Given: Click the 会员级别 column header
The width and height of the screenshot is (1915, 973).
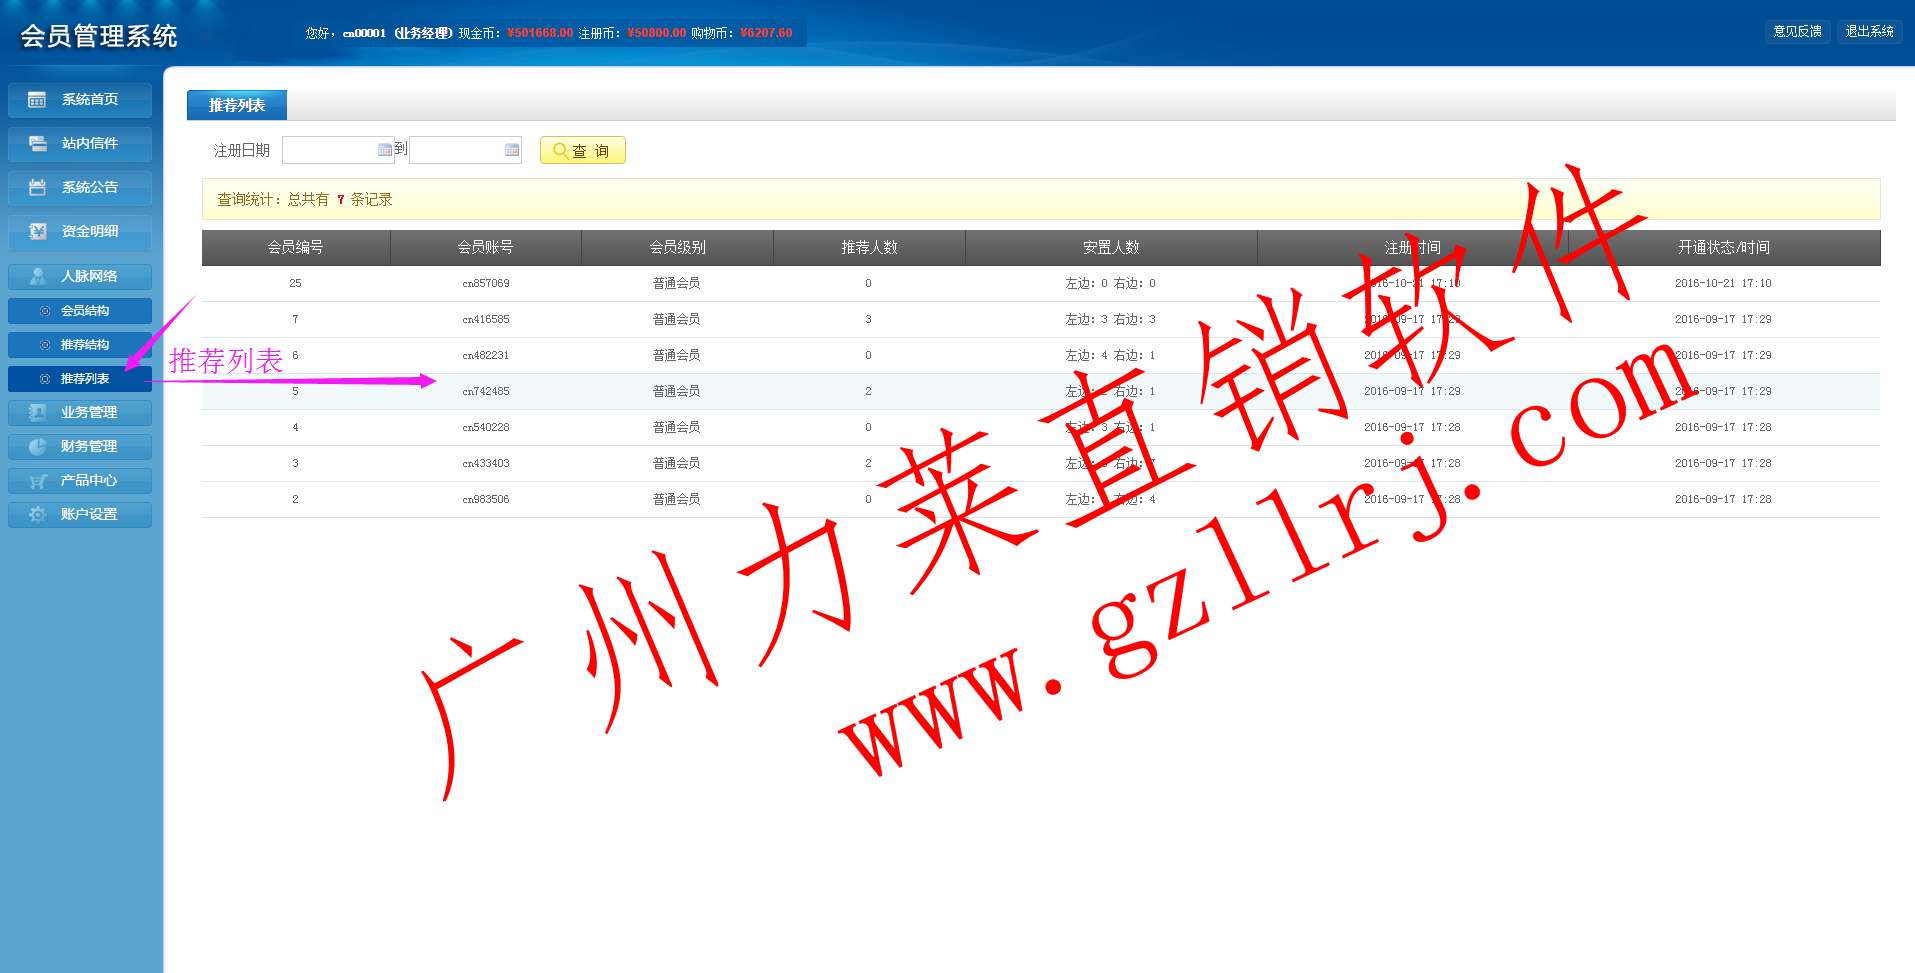Looking at the screenshot, I should 677,247.
